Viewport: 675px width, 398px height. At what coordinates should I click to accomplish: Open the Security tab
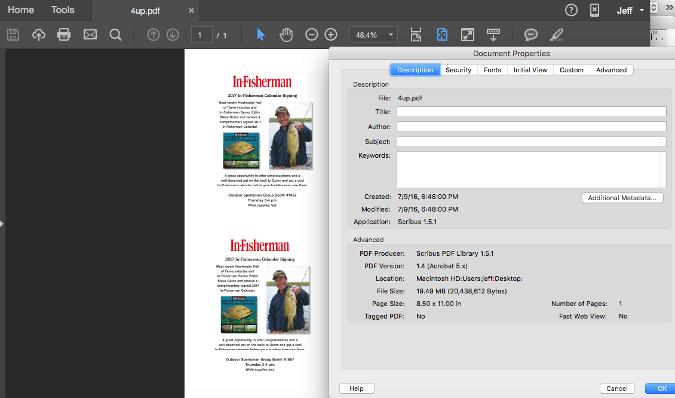point(458,70)
